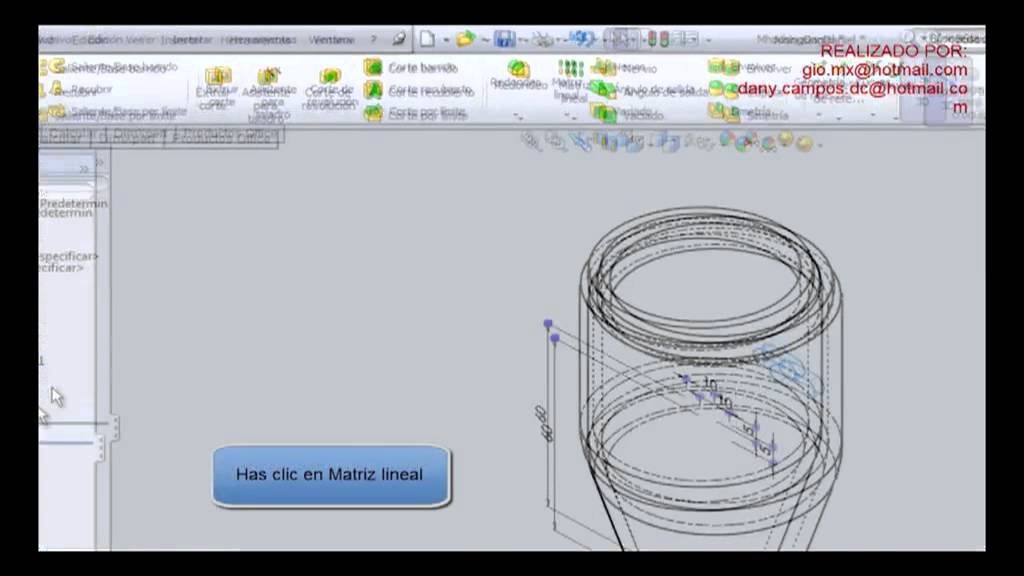Open the ? help menu
The width and height of the screenshot is (1024, 576).
(x=374, y=40)
